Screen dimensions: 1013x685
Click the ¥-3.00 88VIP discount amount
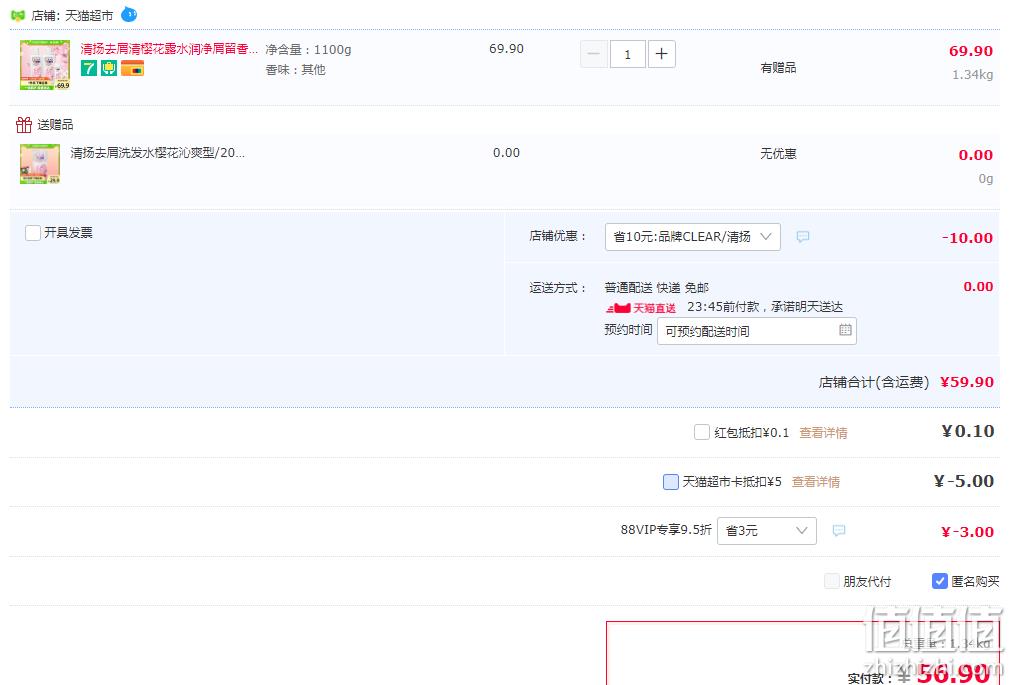click(x=968, y=532)
